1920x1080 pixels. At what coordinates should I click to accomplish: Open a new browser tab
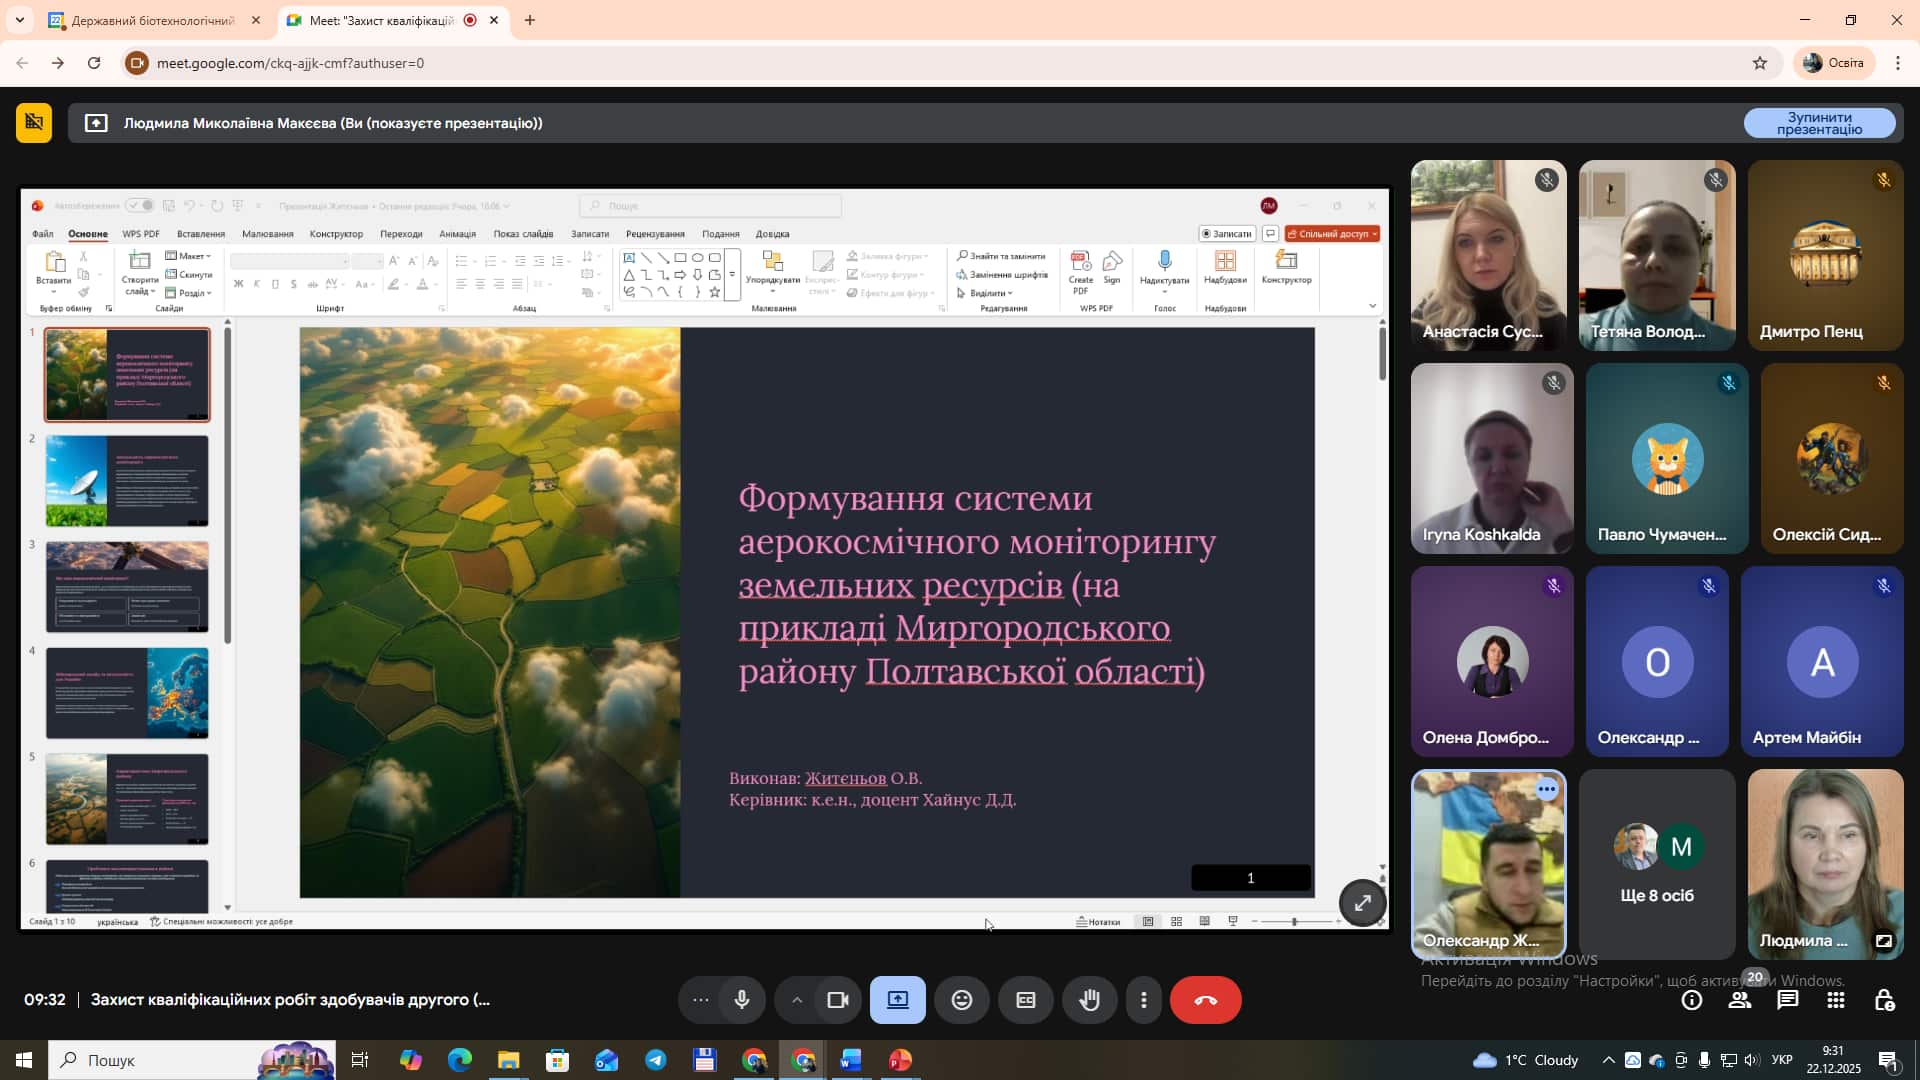click(x=530, y=20)
